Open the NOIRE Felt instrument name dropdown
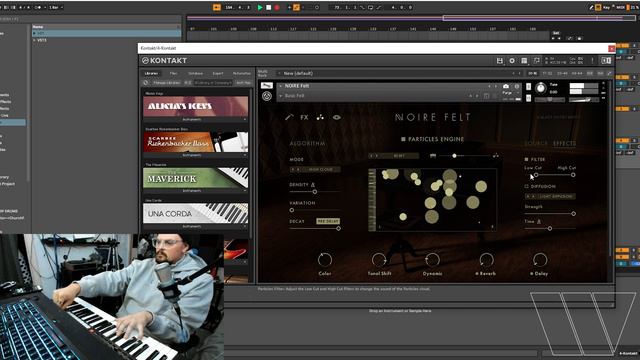The image size is (640, 360). click(280, 86)
